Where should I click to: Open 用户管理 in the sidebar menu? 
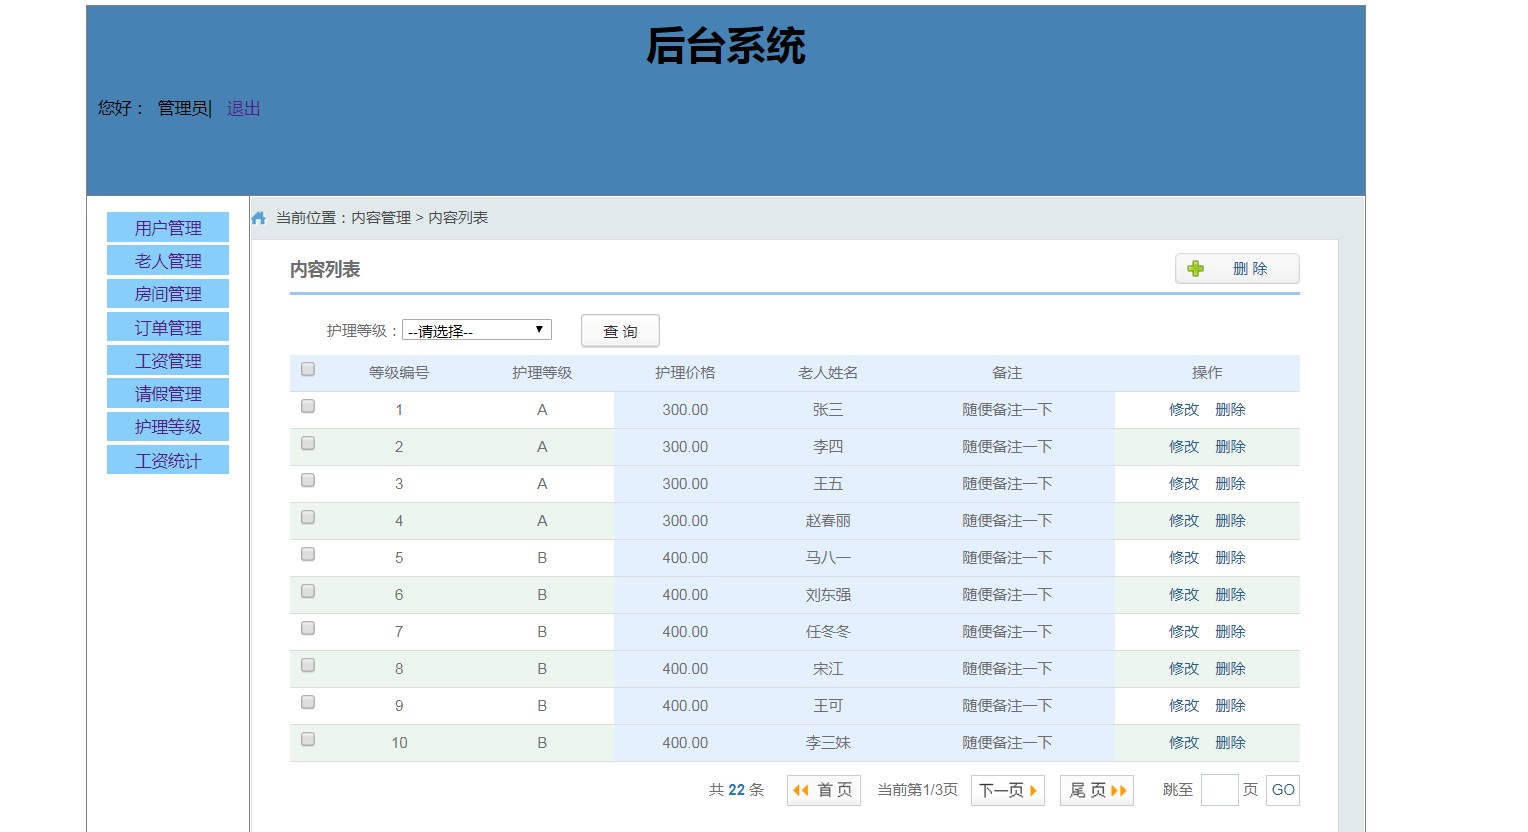pos(168,228)
